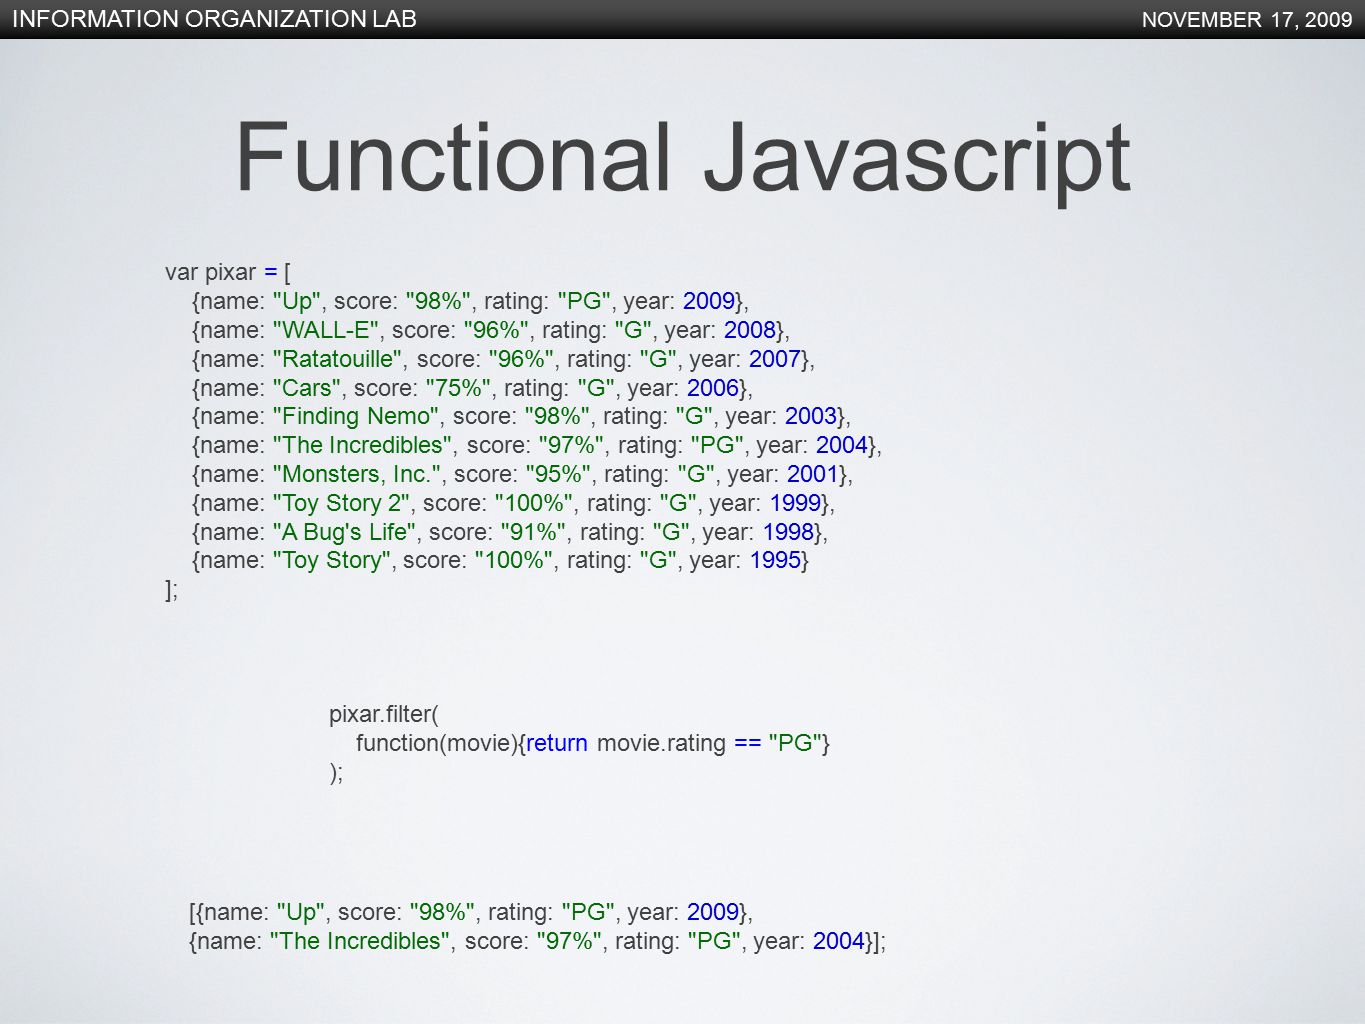This screenshot has width=1365, height=1024.
Task: Click the array row for "Ratatouille"
Action: (503, 358)
